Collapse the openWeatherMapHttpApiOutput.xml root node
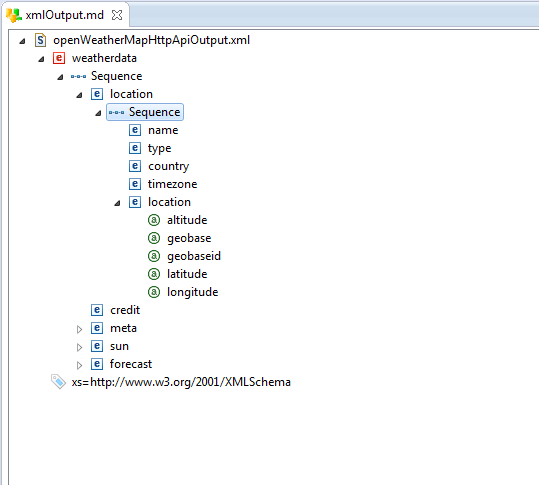 22,42
